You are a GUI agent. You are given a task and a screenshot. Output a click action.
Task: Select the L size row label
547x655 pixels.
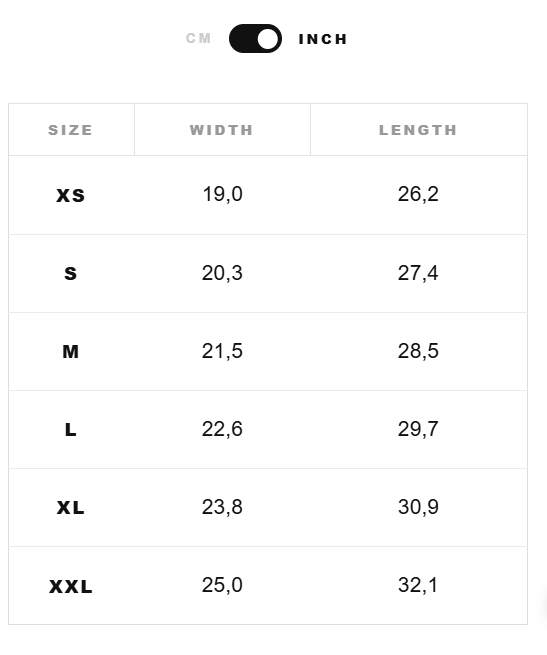71,430
